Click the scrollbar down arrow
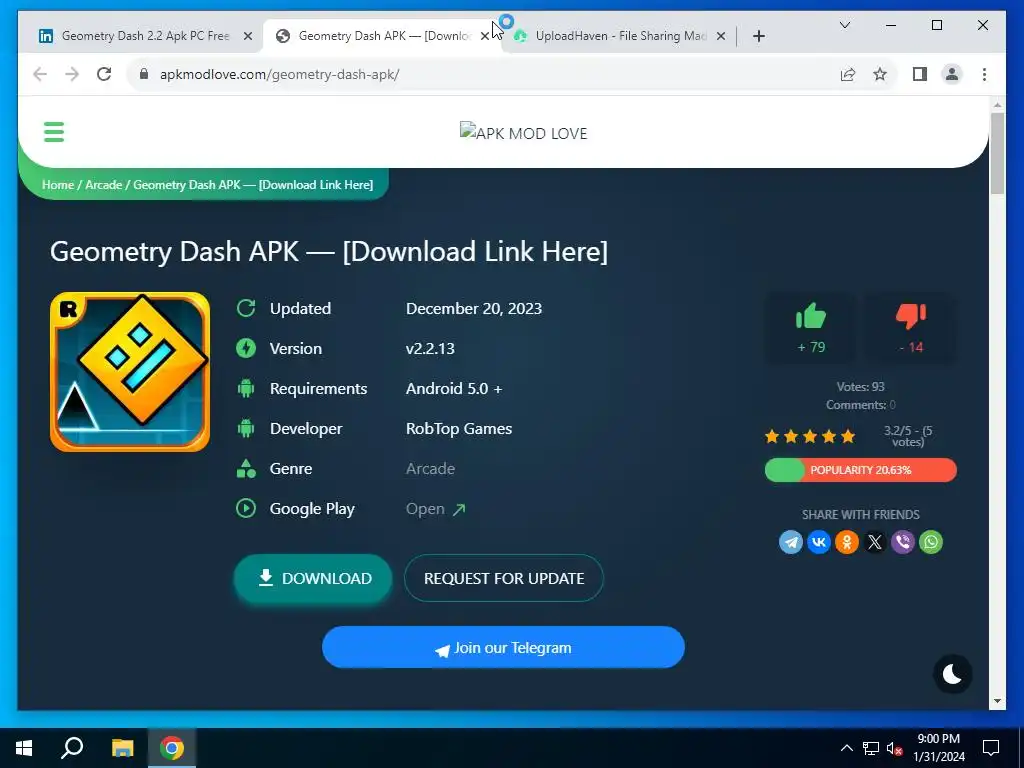Image resolution: width=1024 pixels, height=768 pixels. (997, 701)
